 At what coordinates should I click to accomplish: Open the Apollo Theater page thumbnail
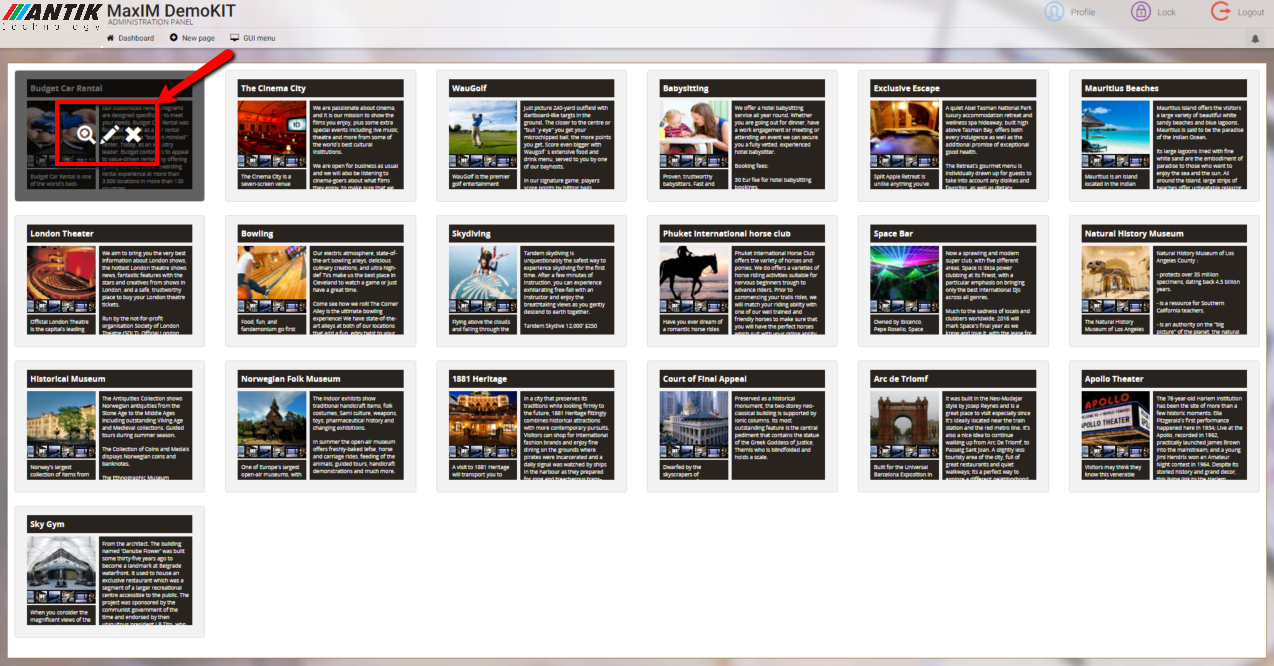1164,426
